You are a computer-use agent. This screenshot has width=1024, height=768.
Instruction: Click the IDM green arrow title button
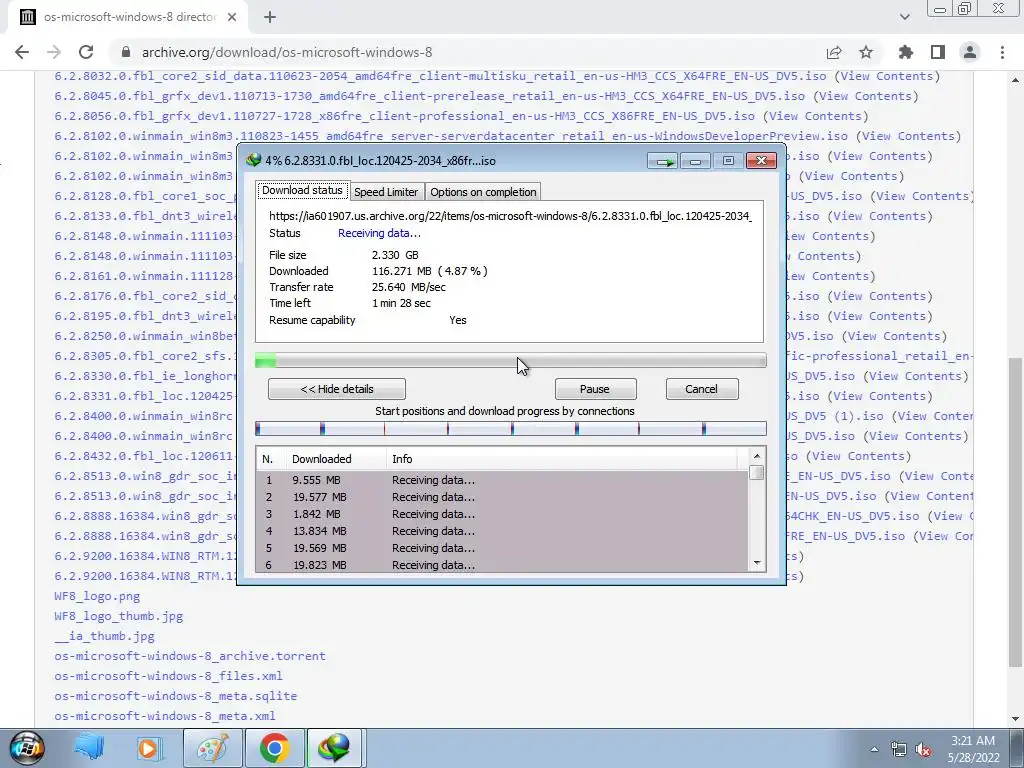pos(664,161)
